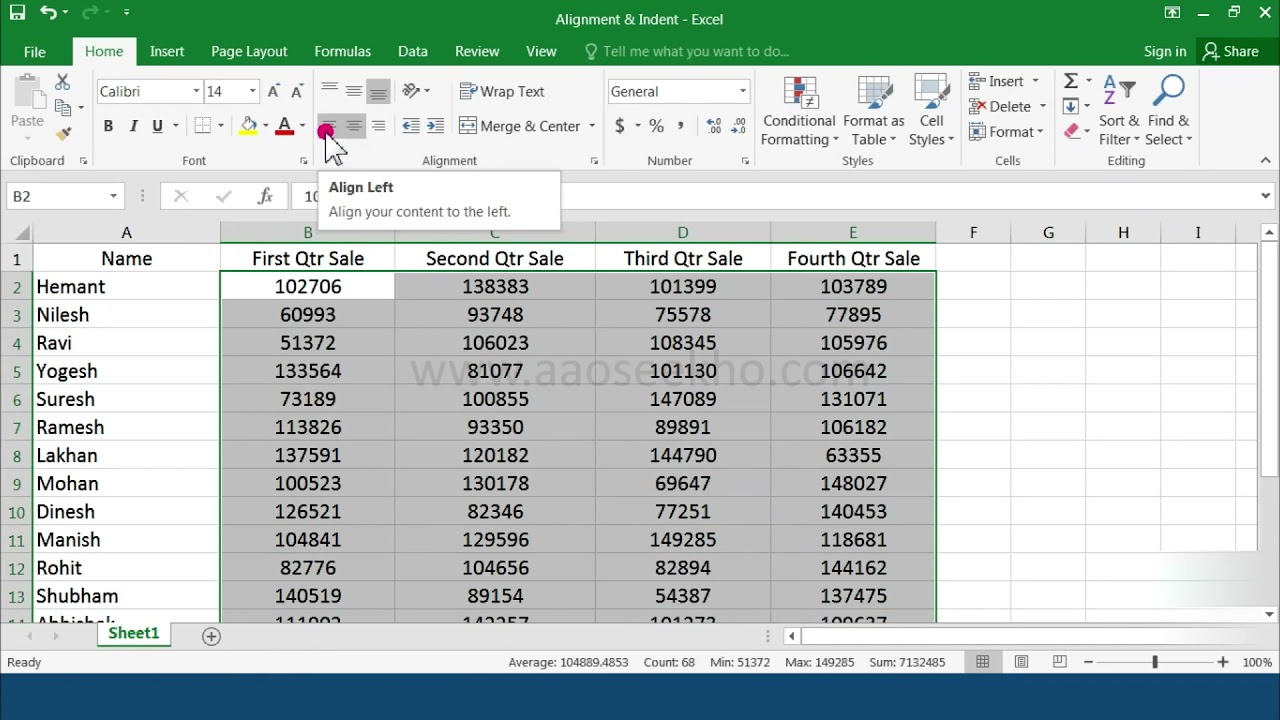Toggle Underline formatting
The image size is (1280, 720).
tap(157, 126)
